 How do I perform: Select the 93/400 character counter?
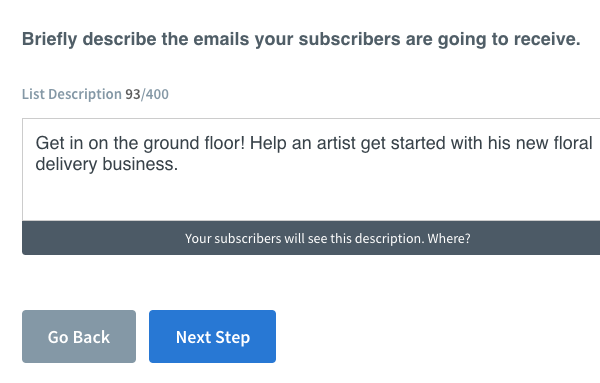pyautogui.click(x=147, y=94)
